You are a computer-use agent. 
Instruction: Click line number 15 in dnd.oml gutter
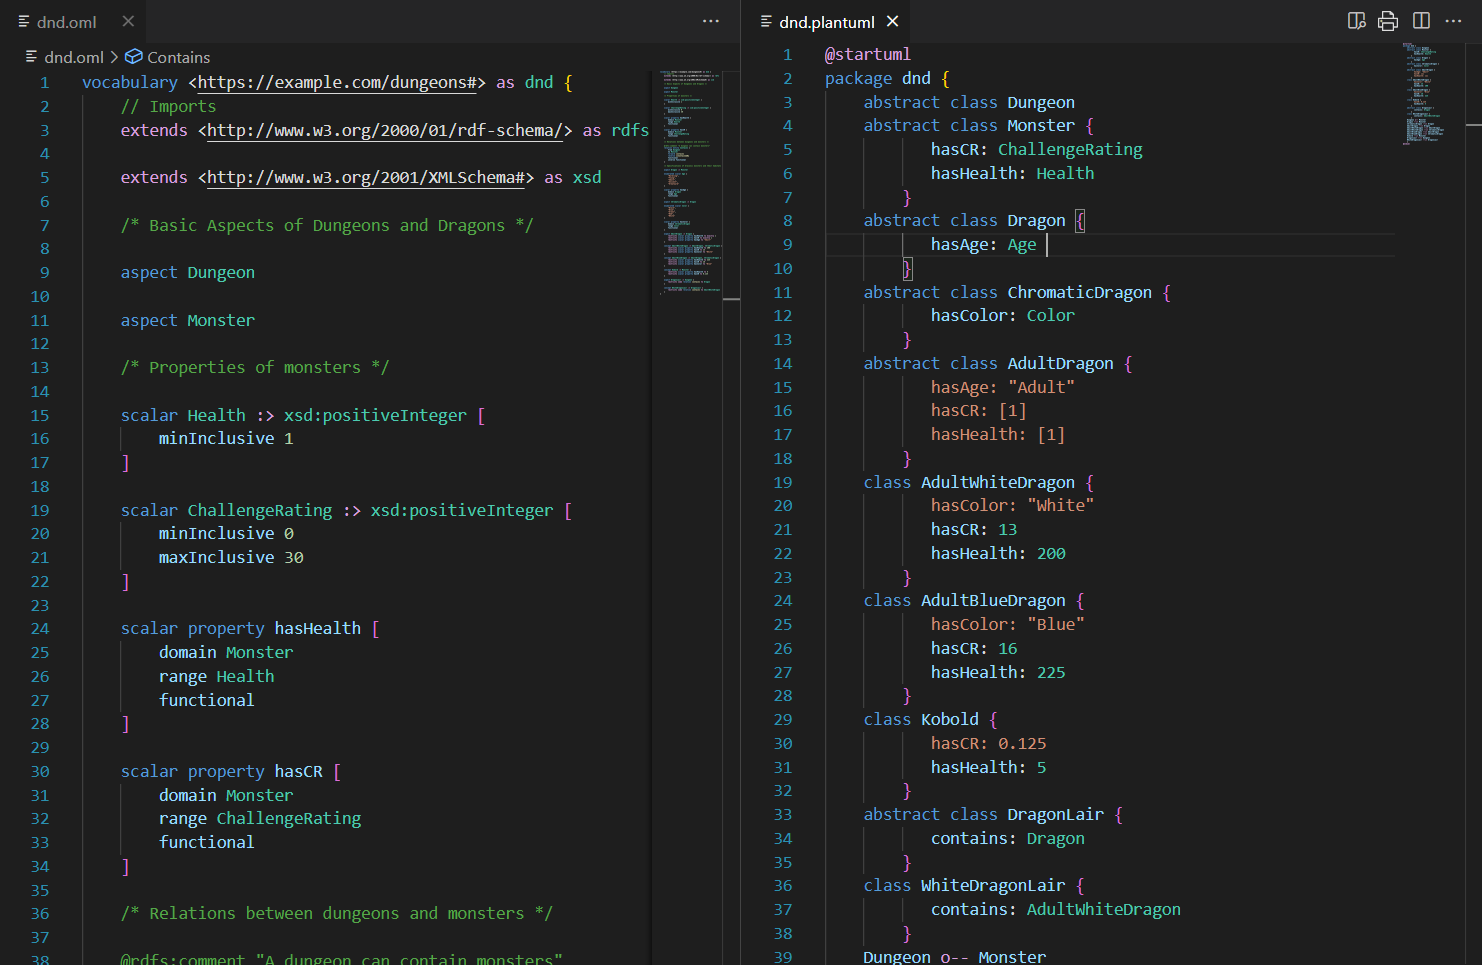[x=40, y=415]
